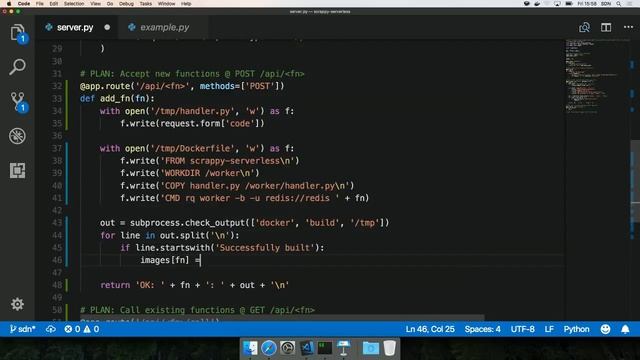Click the '# PLAN: Call existing functions' comment
Screen dimensions: 640x360
[x=197, y=310]
